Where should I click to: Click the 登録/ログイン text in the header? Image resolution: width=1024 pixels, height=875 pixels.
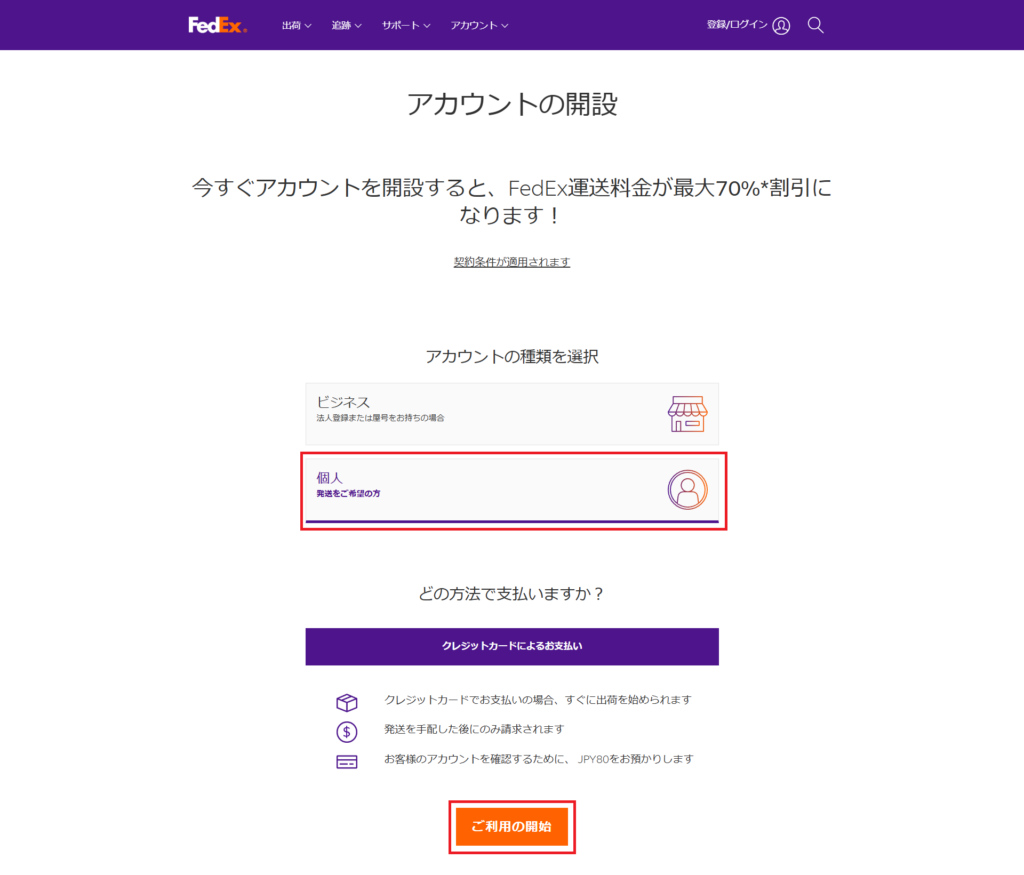pyautogui.click(x=737, y=25)
